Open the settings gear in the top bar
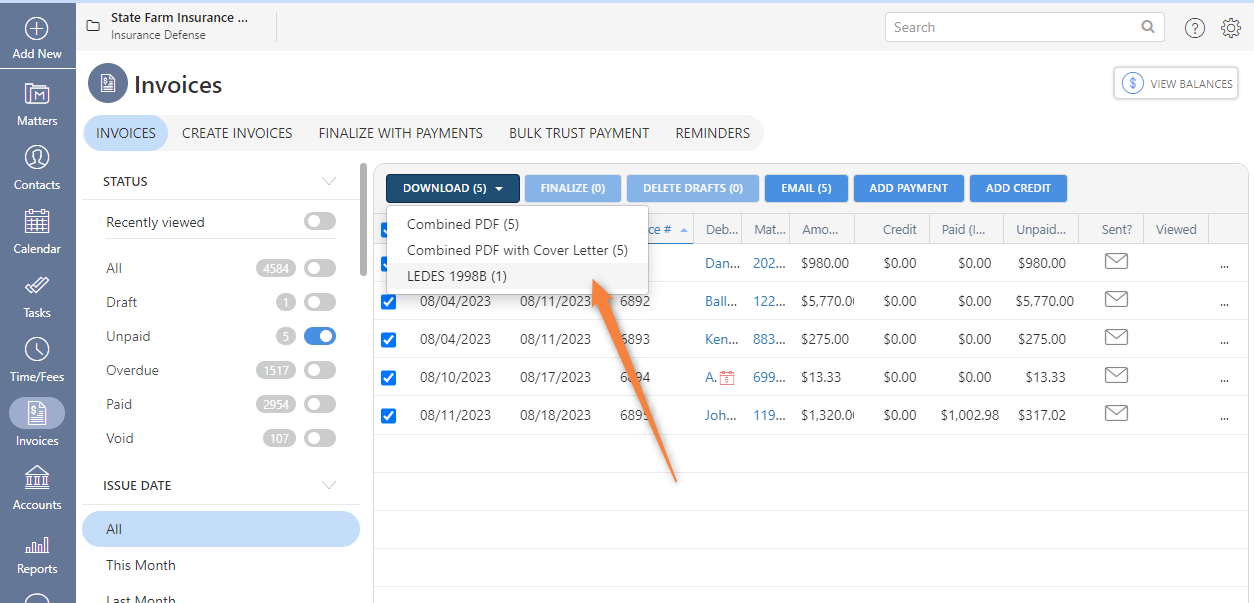This screenshot has width=1254, height=603. click(x=1231, y=27)
